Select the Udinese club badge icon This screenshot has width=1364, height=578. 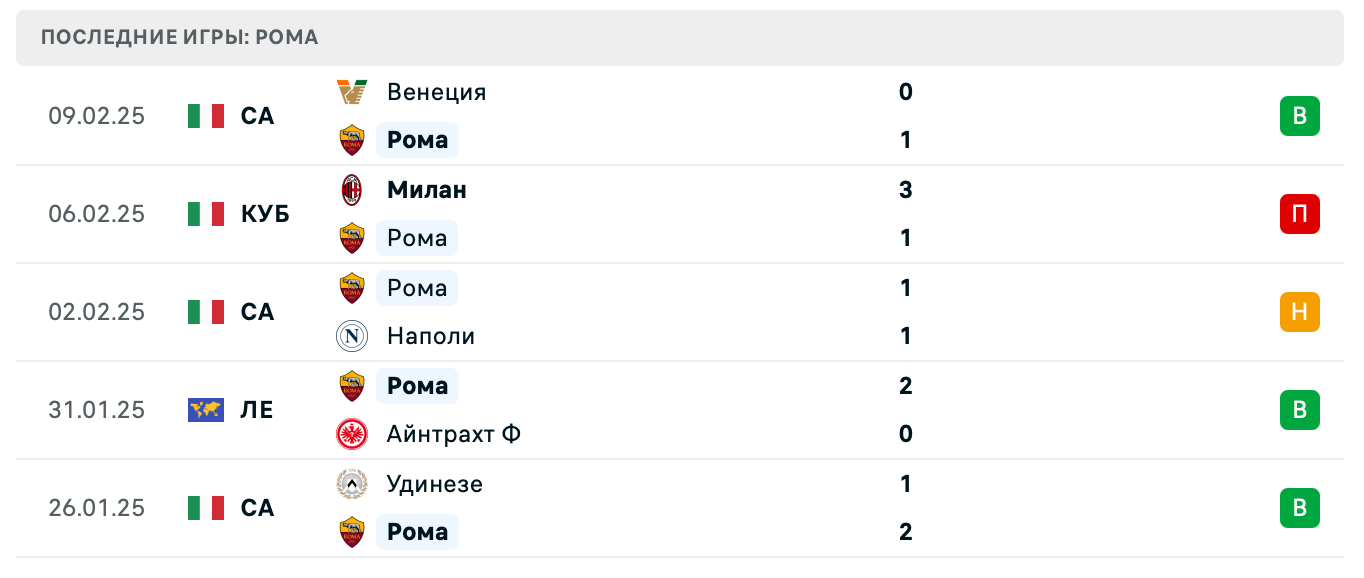tap(352, 484)
